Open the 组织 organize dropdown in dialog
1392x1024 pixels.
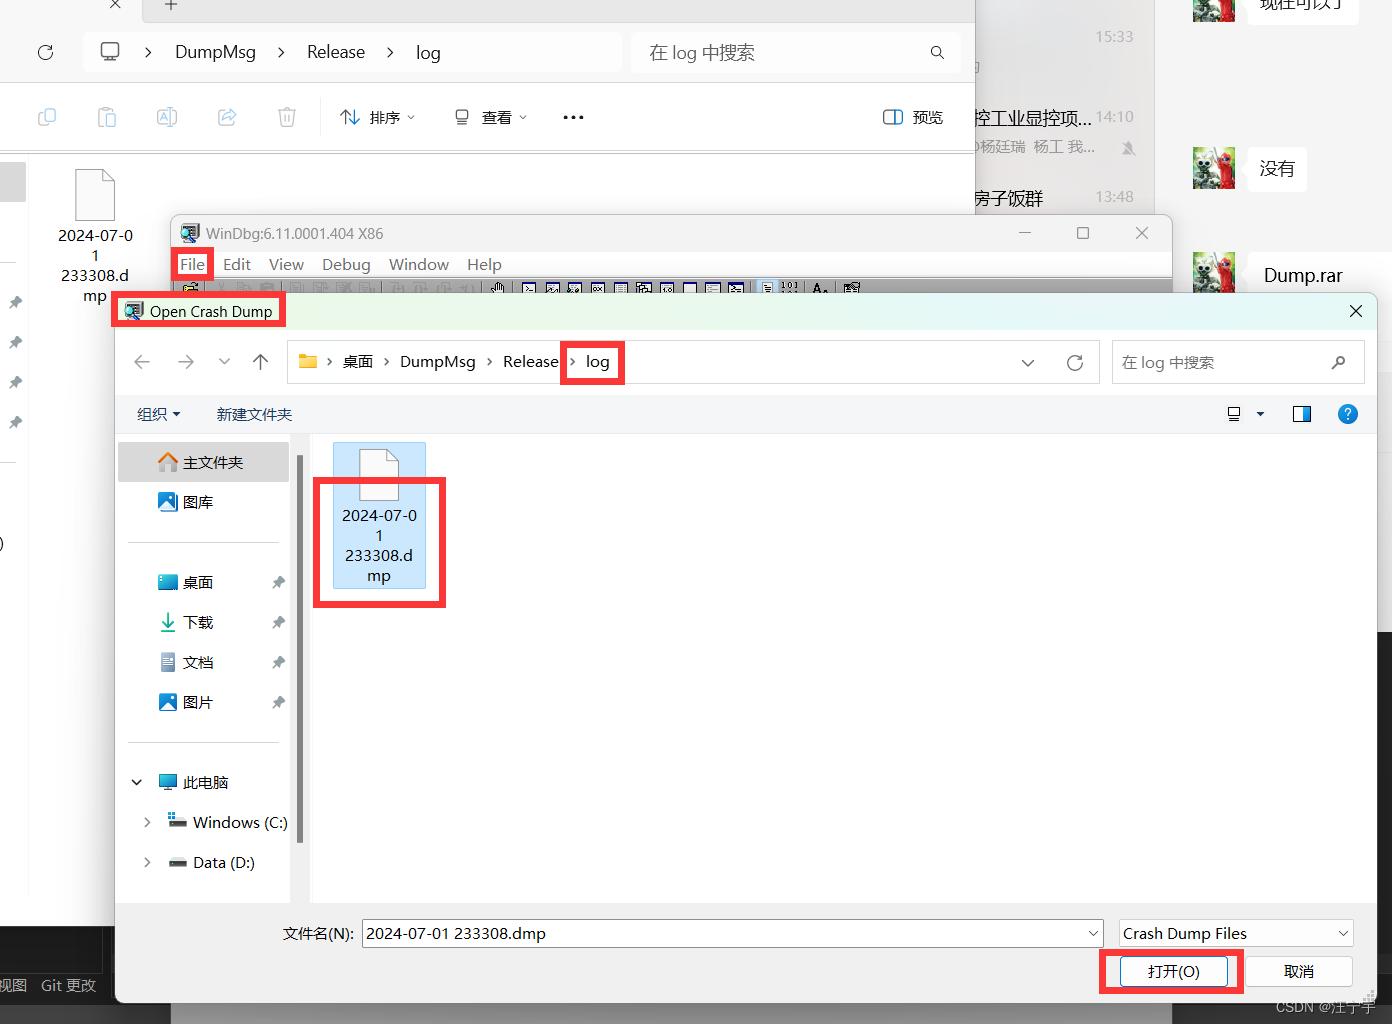(x=159, y=414)
